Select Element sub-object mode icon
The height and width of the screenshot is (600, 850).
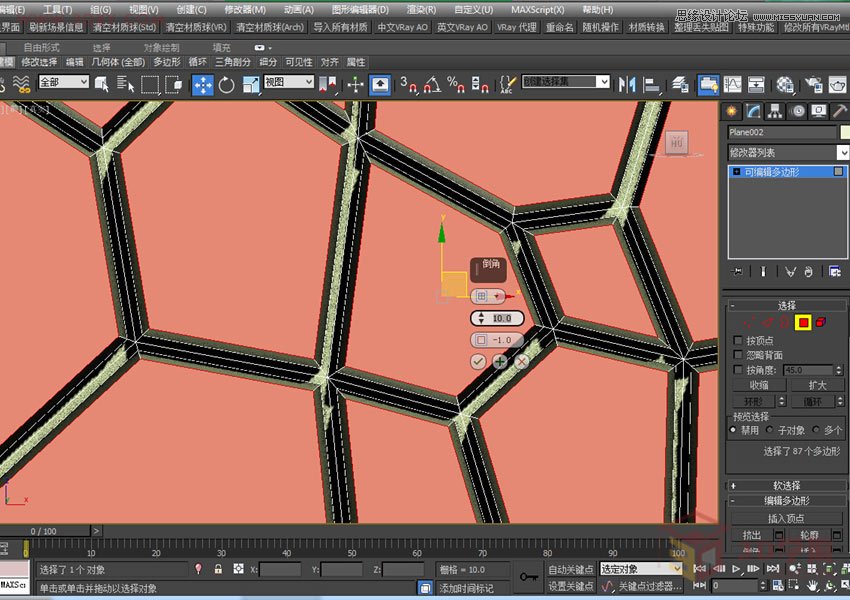pos(820,322)
